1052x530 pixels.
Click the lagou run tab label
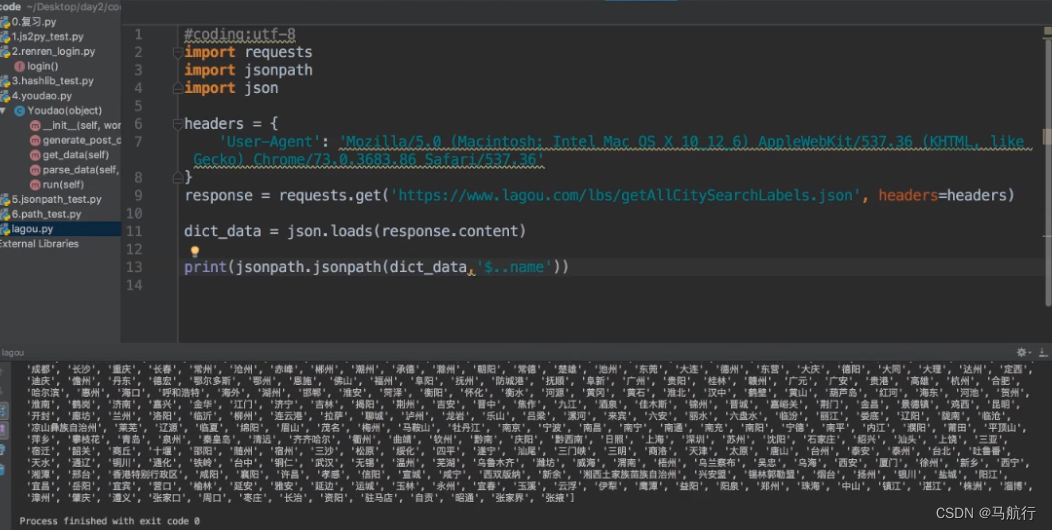point(13,353)
